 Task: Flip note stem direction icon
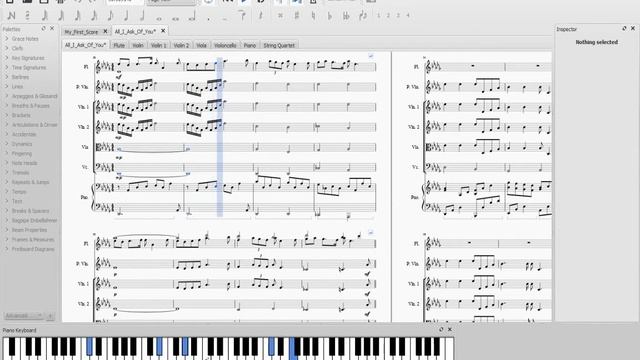point(362,16)
